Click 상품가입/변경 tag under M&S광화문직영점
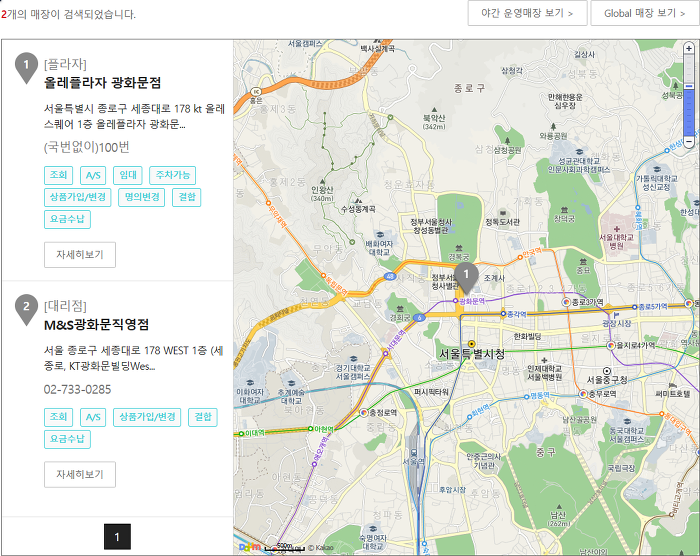 coord(147,417)
